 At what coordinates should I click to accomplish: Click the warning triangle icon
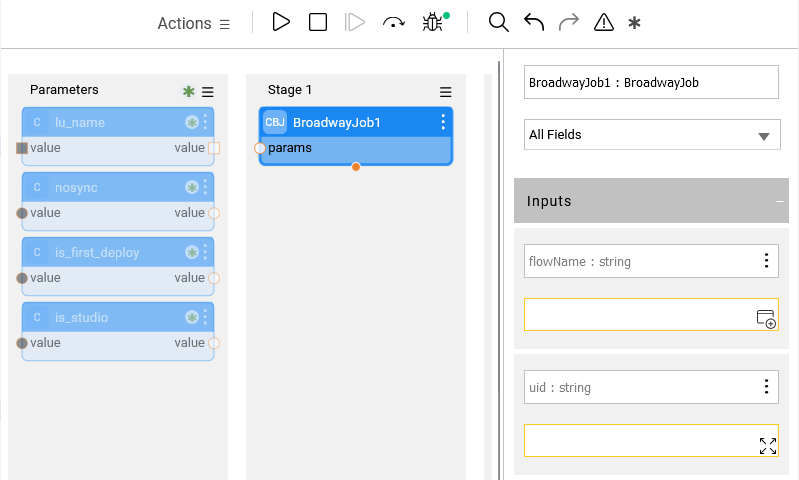(603, 22)
